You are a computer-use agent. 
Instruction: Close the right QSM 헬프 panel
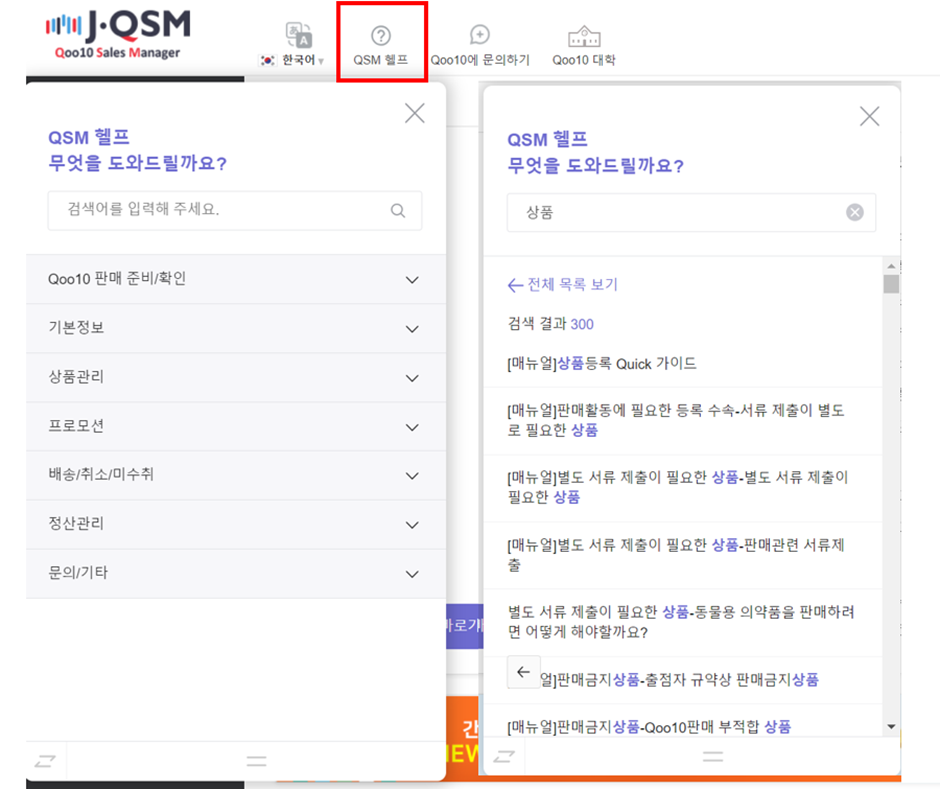point(869,116)
